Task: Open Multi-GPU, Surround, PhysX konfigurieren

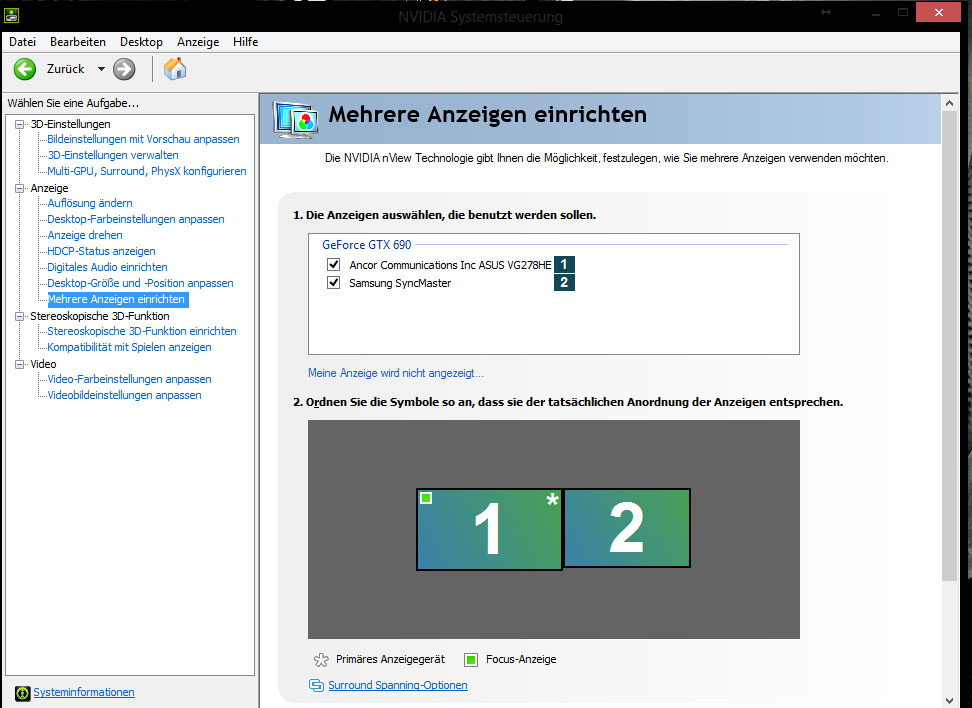Action: click(147, 171)
